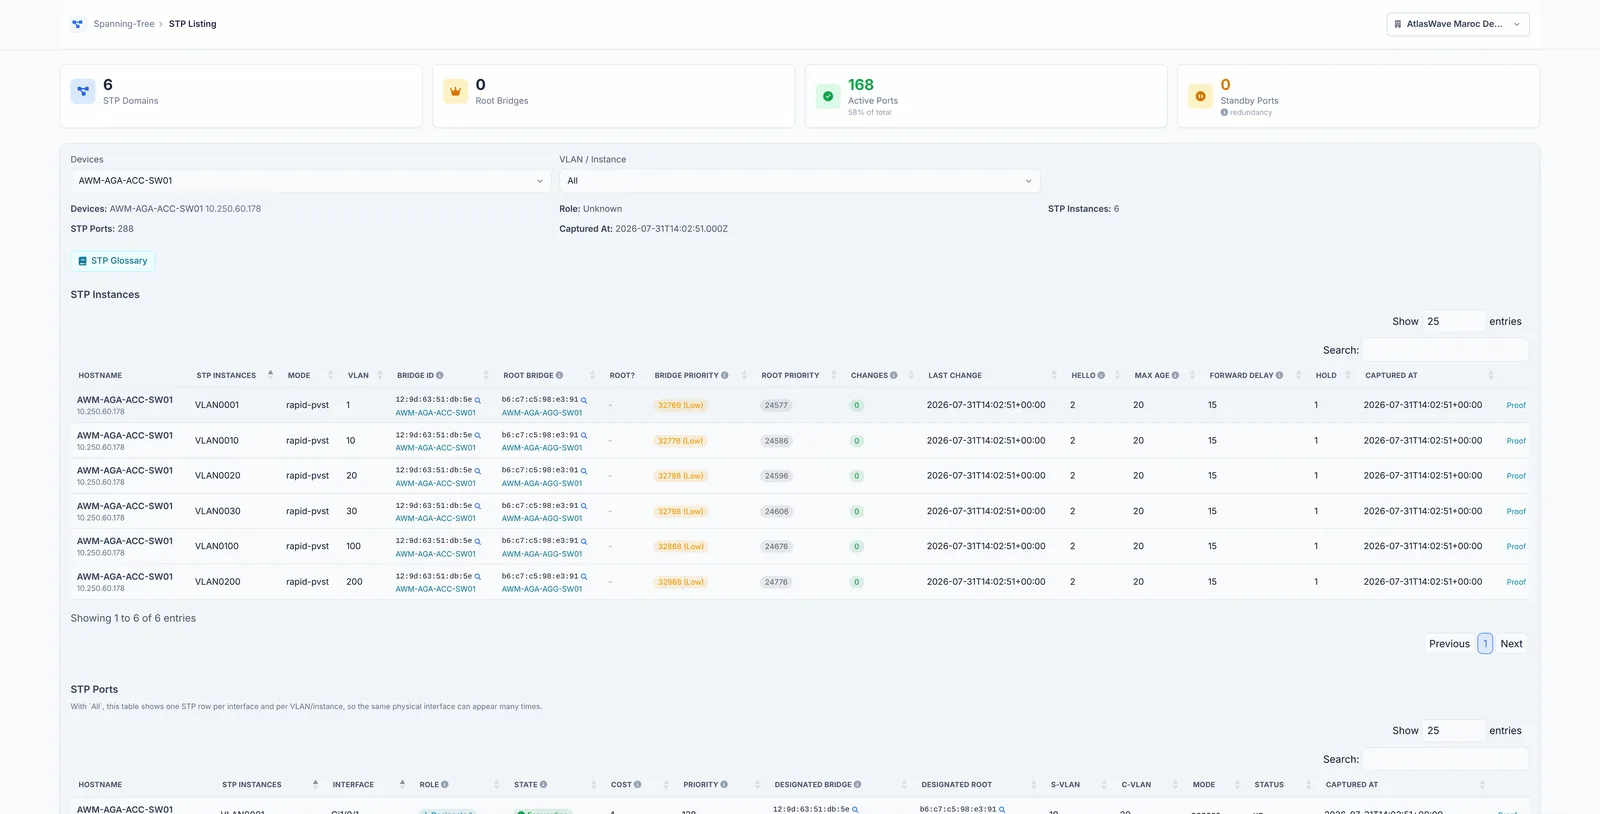
Task: Click the info icon beside Role header in STP Ports
Action: (x=445, y=785)
